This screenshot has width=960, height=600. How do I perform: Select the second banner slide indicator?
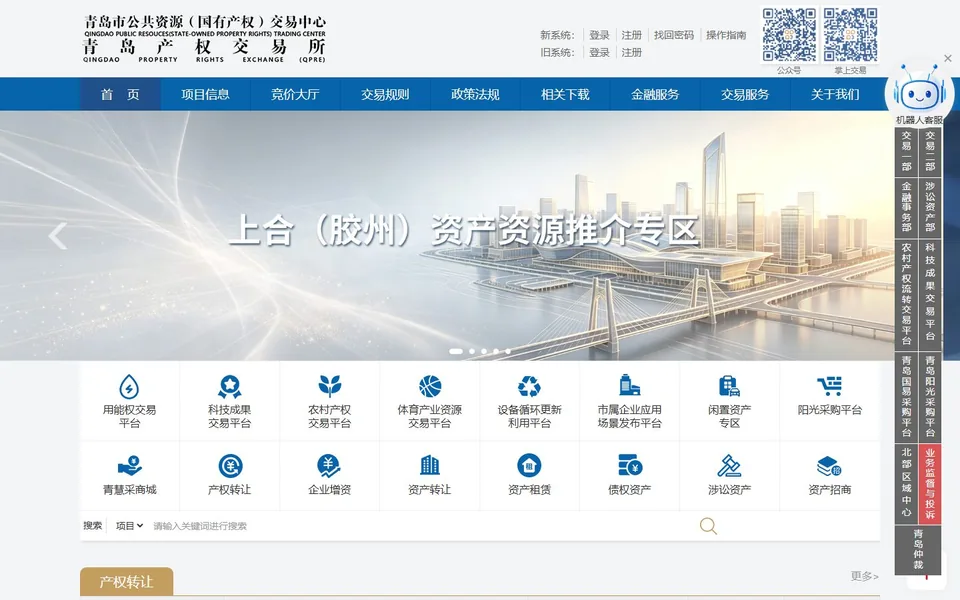point(472,351)
